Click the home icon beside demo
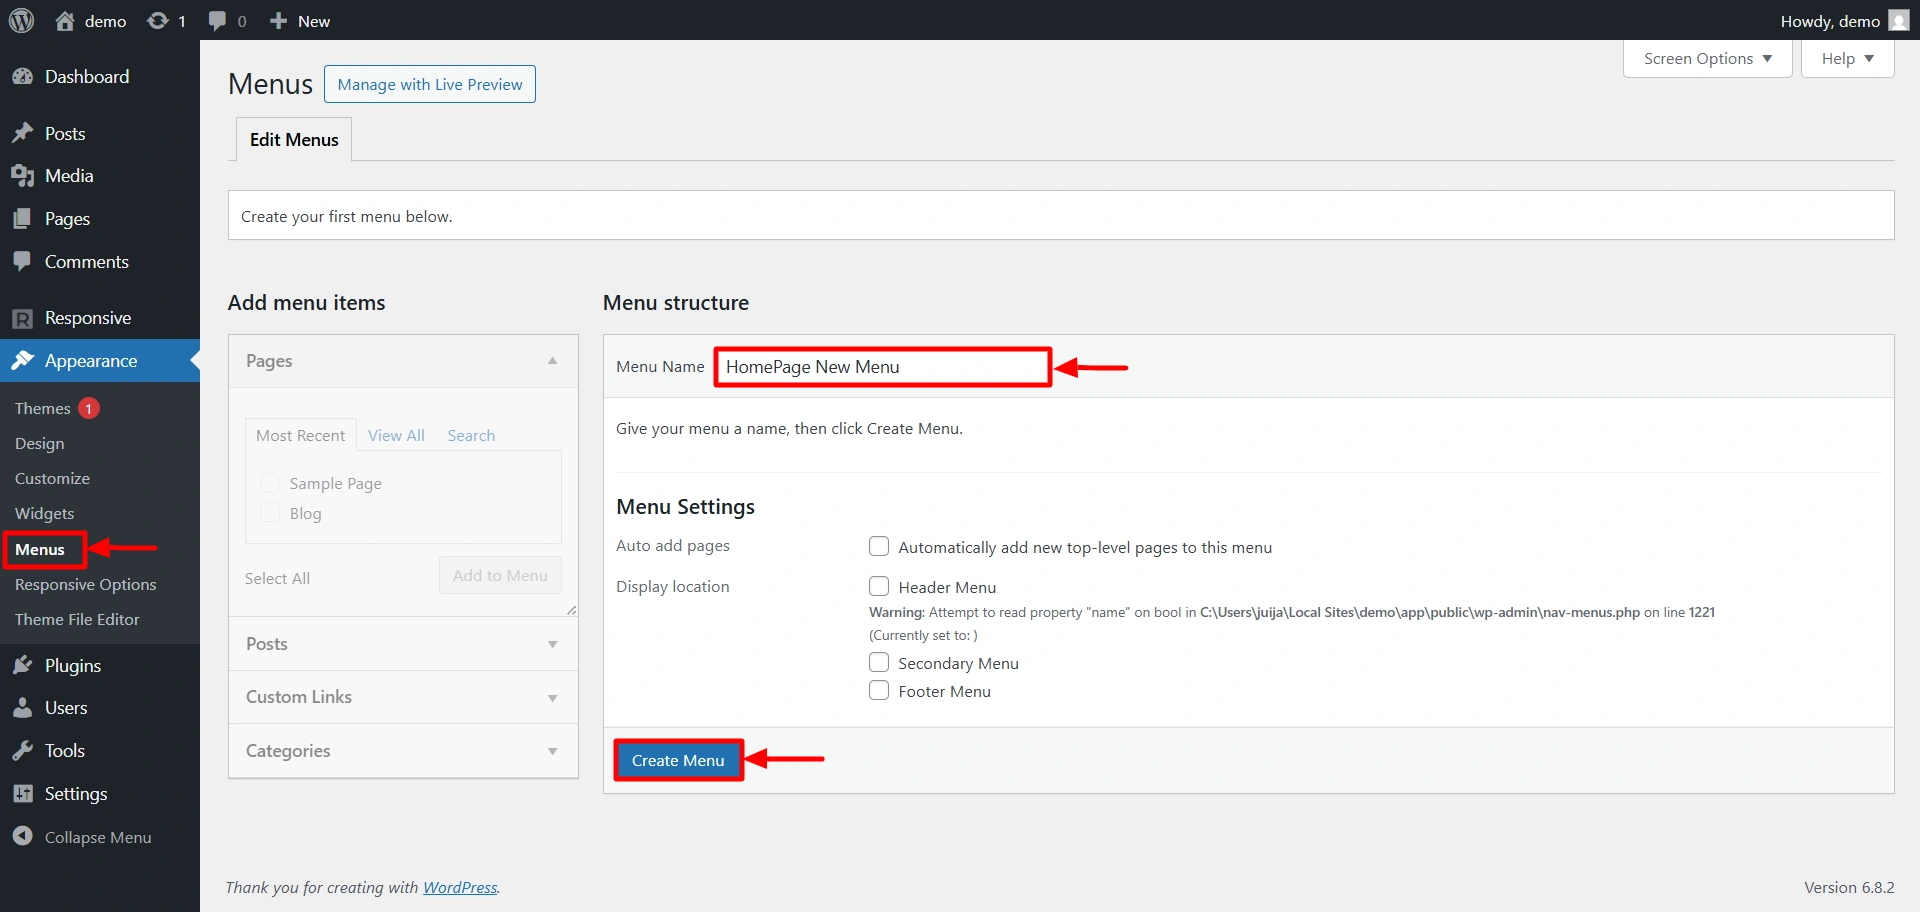Image resolution: width=1920 pixels, height=912 pixels. pyautogui.click(x=65, y=20)
